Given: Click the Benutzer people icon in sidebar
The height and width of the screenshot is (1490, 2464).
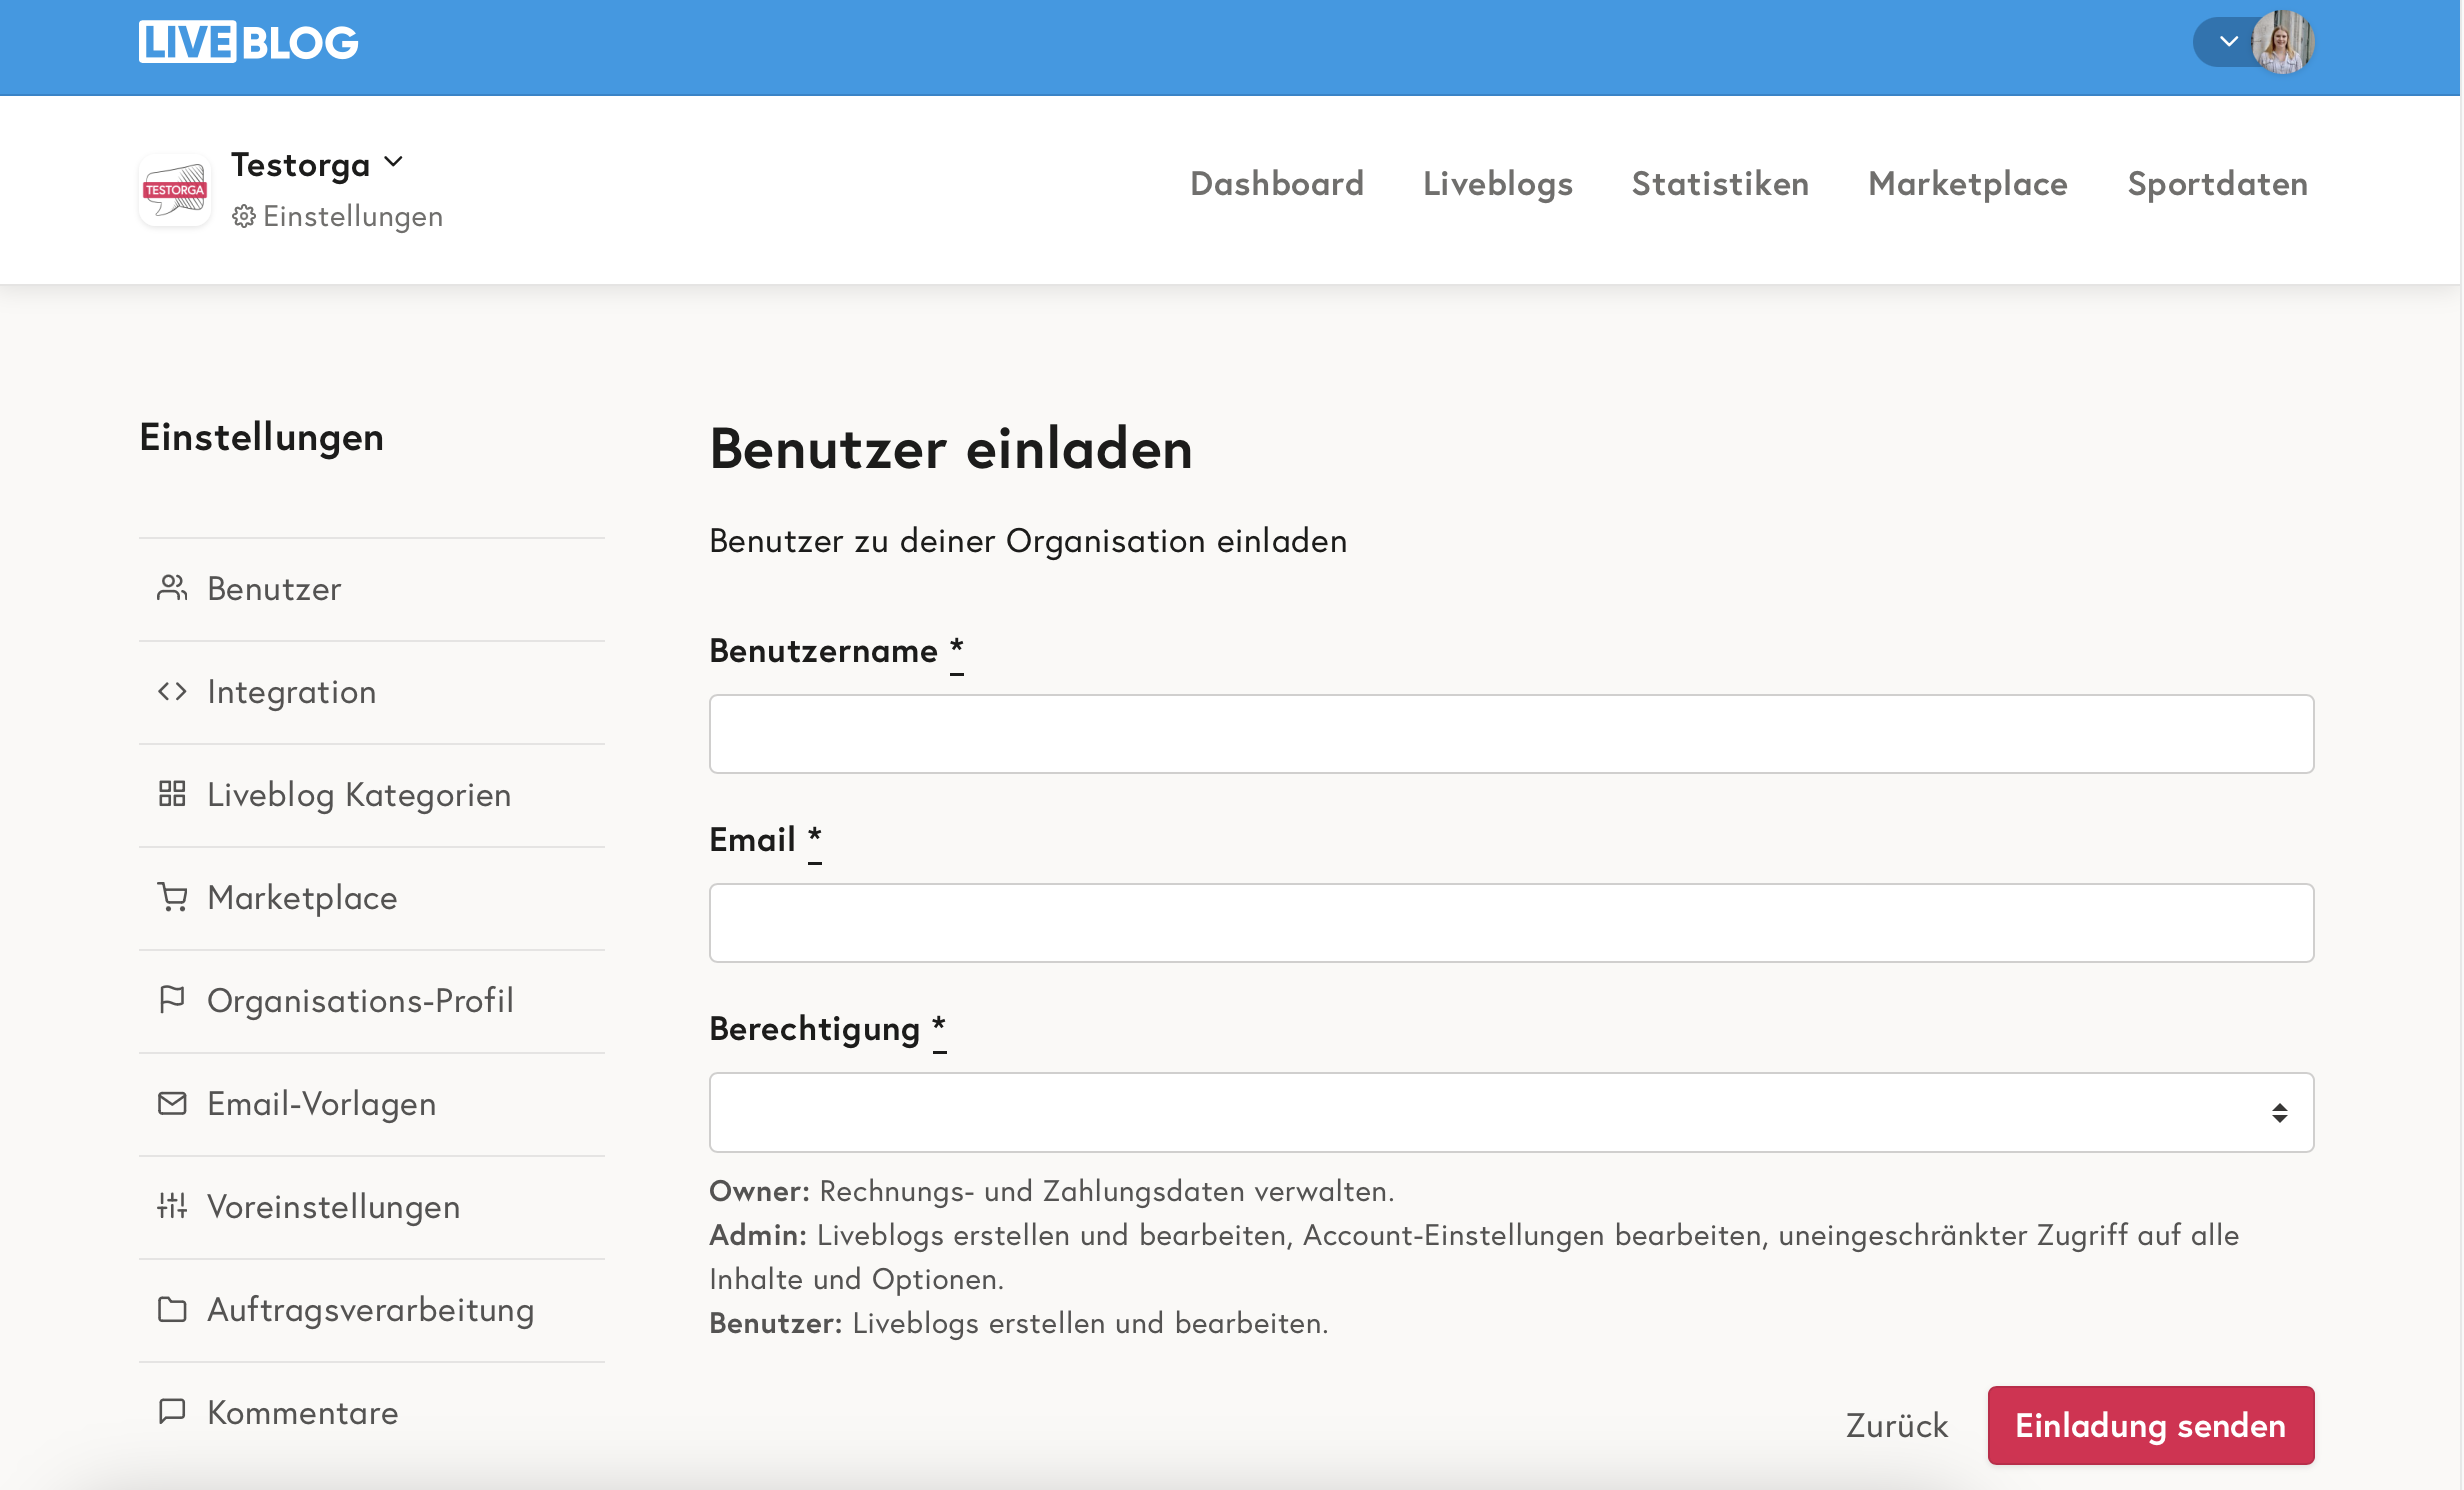Looking at the screenshot, I should 172,588.
